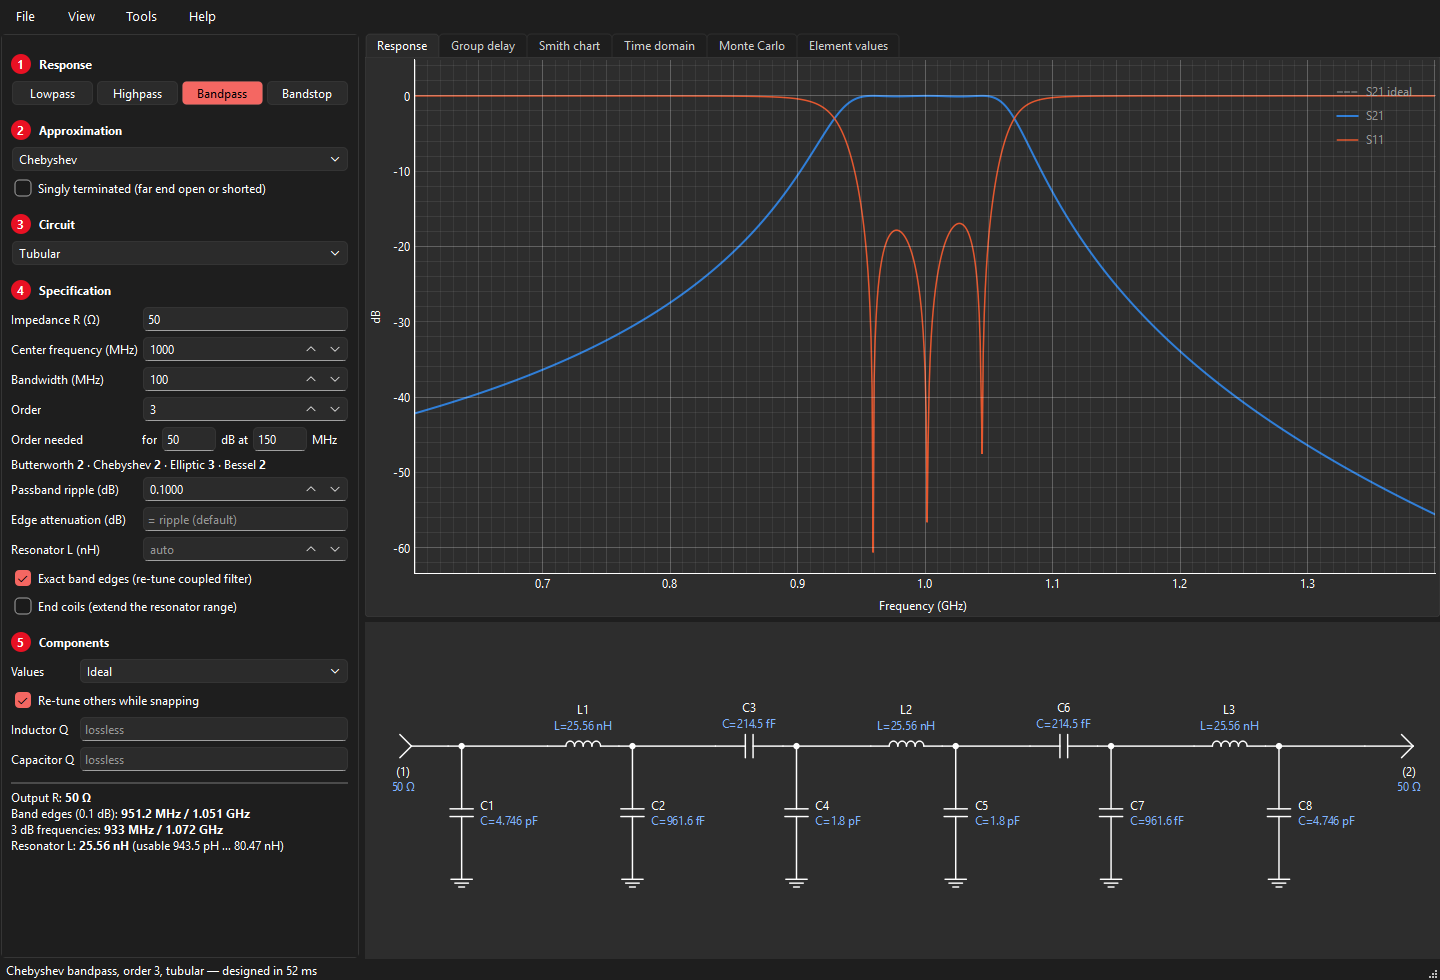Viewport: 1440px width, 980px height.
Task: Click the Impedance R input field
Action: click(245, 319)
